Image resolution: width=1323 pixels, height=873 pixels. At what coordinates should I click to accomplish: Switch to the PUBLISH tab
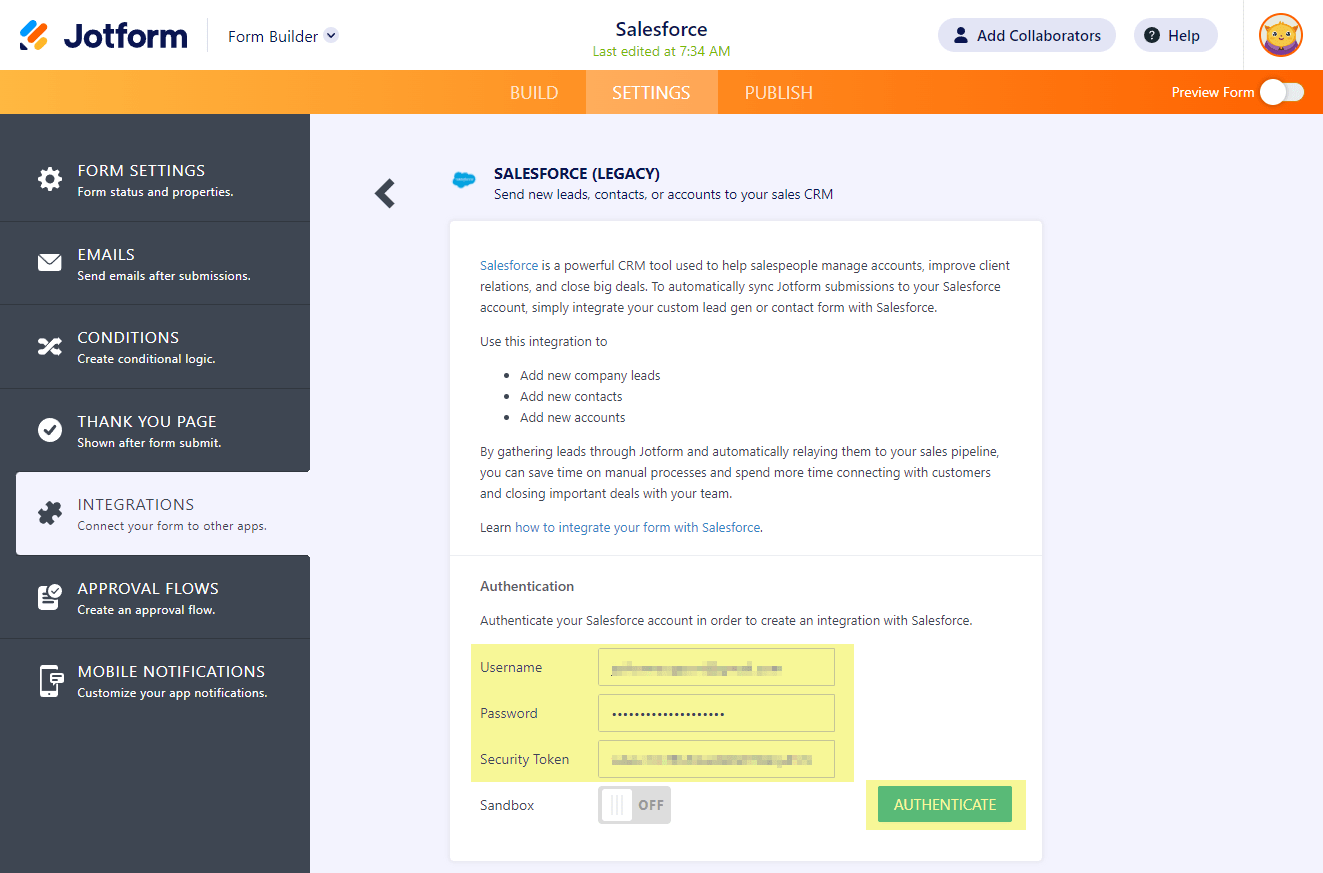click(778, 92)
